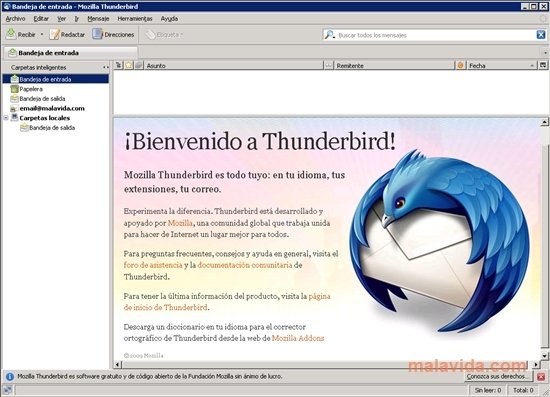Sort messages by Fecha column

[501, 66]
